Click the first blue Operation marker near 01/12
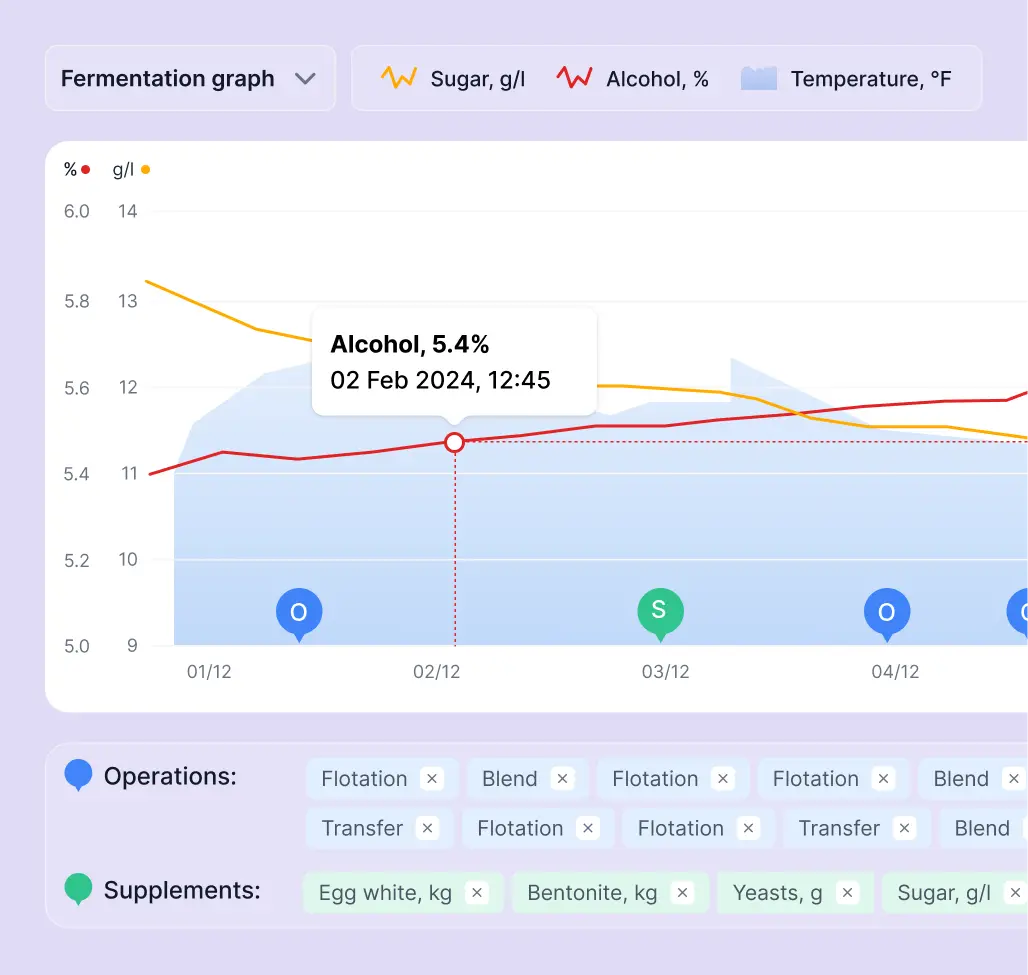 pyautogui.click(x=298, y=612)
